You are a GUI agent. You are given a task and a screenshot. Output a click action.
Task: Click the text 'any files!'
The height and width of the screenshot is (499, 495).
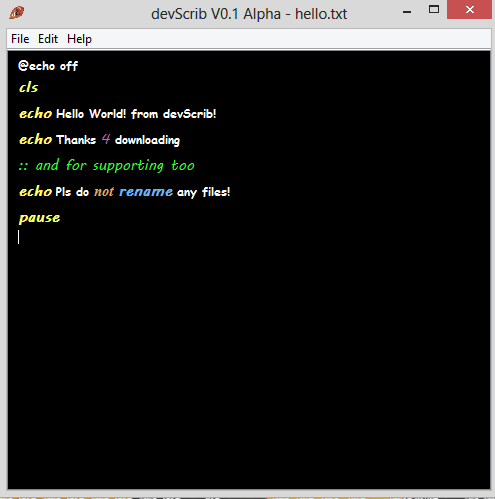coord(204,192)
